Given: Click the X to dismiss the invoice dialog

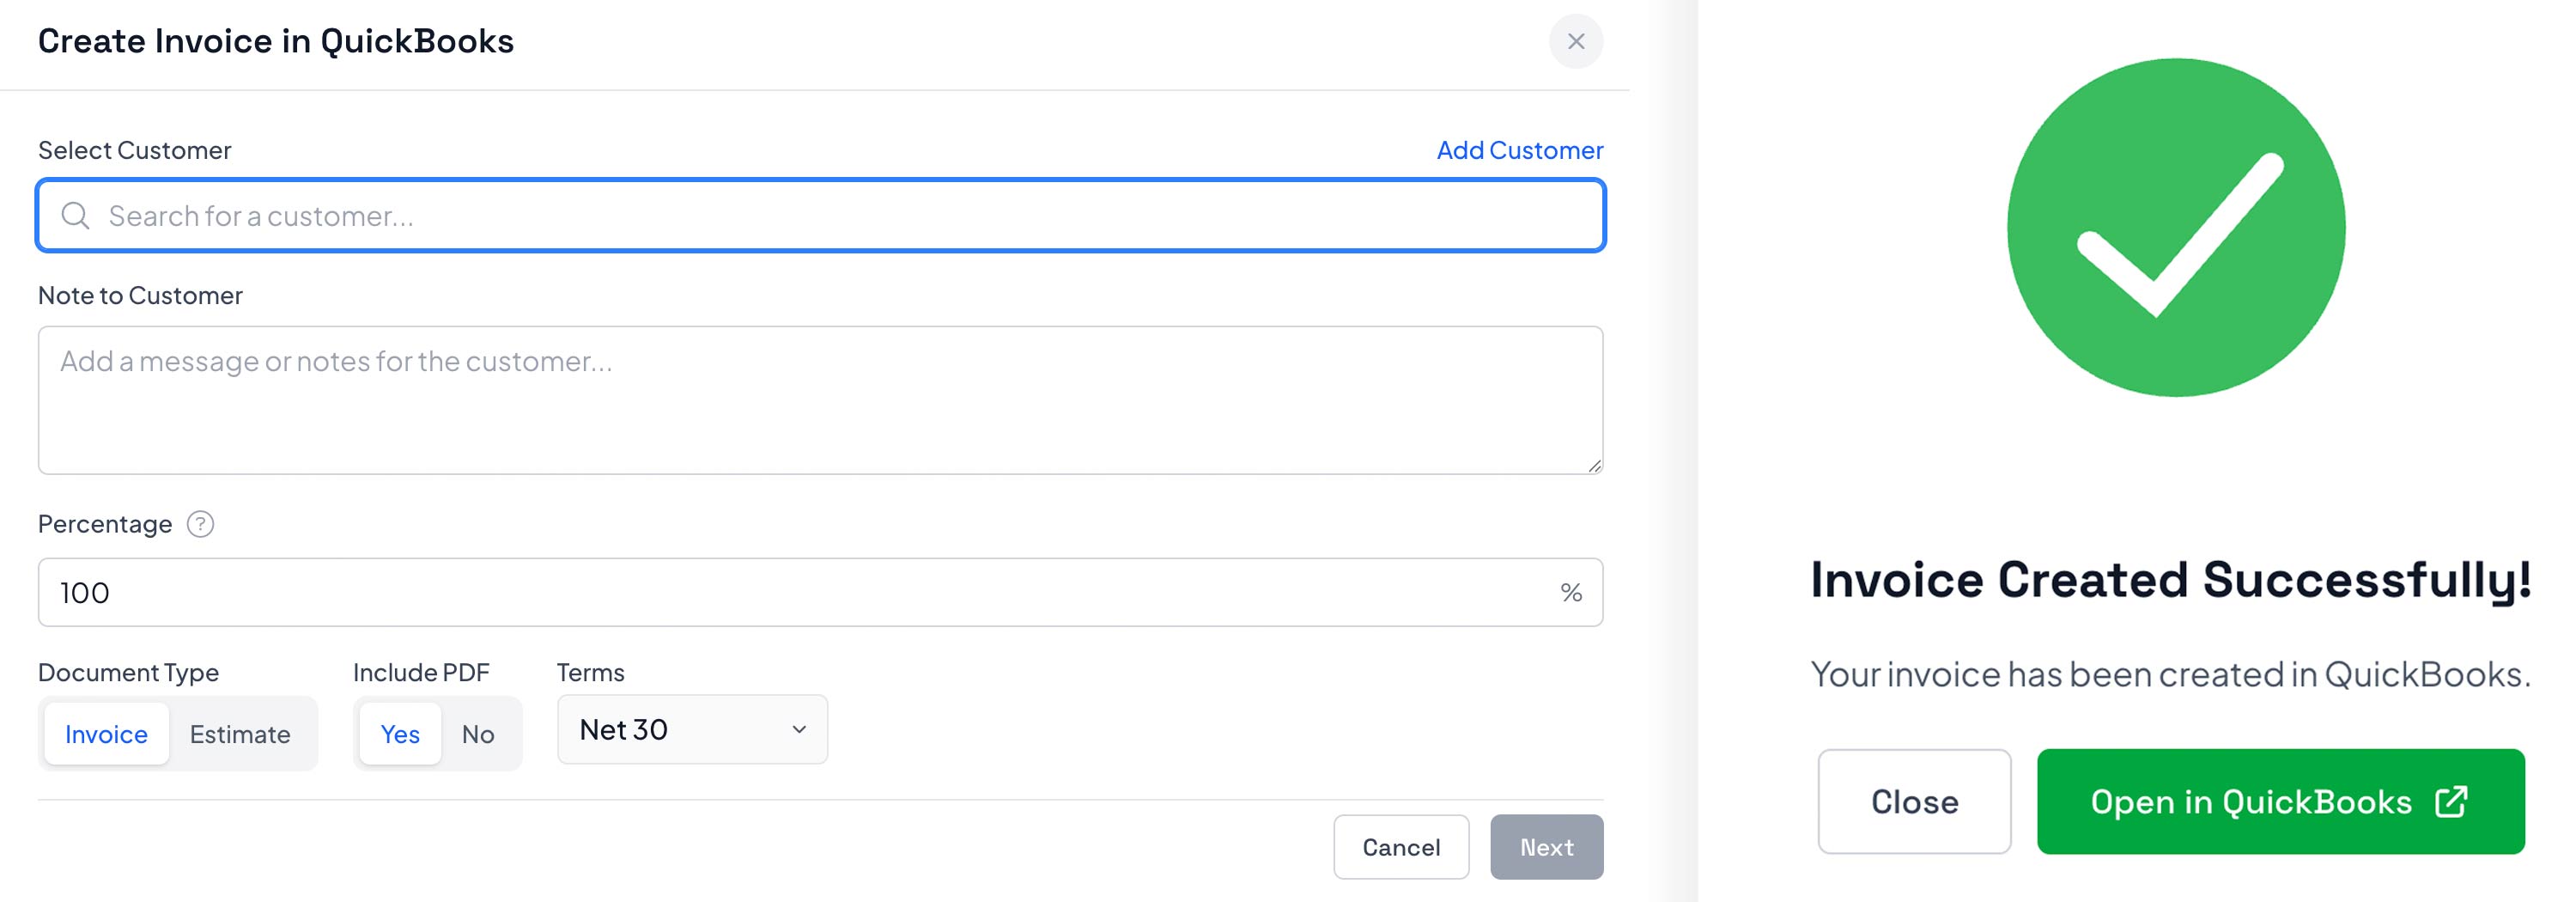Looking at the screenshot, I should (x=1576, y=41).
